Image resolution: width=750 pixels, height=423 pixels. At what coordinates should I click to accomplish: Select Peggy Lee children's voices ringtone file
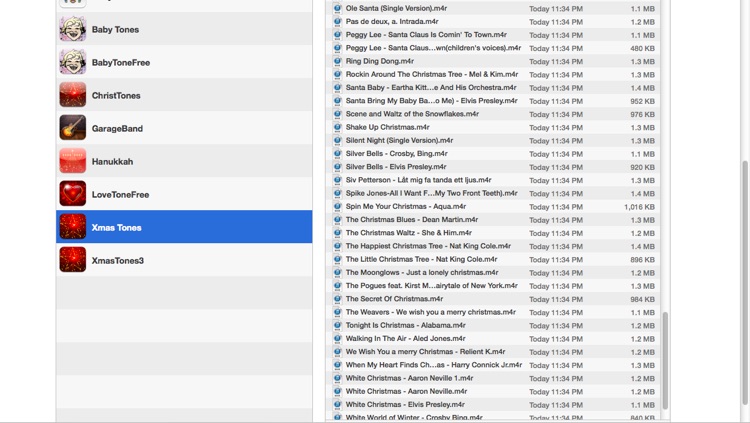pyautogui.click(x=433, y=48)
